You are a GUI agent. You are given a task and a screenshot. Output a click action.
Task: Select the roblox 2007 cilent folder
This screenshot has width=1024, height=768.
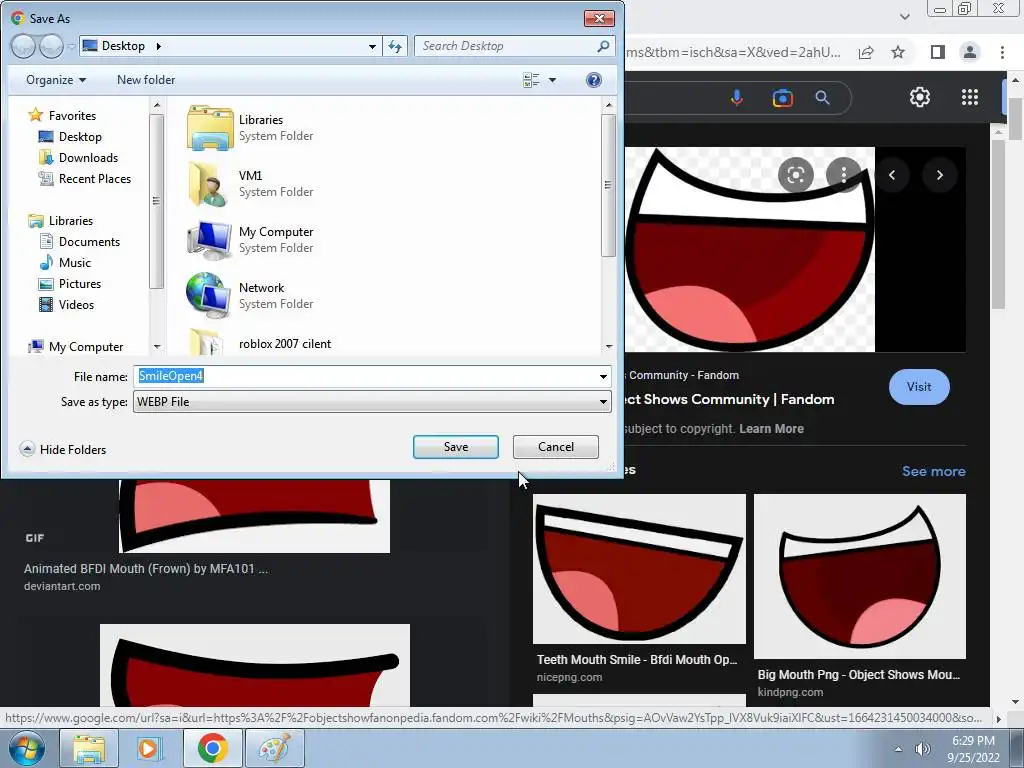tap(285, 344)
